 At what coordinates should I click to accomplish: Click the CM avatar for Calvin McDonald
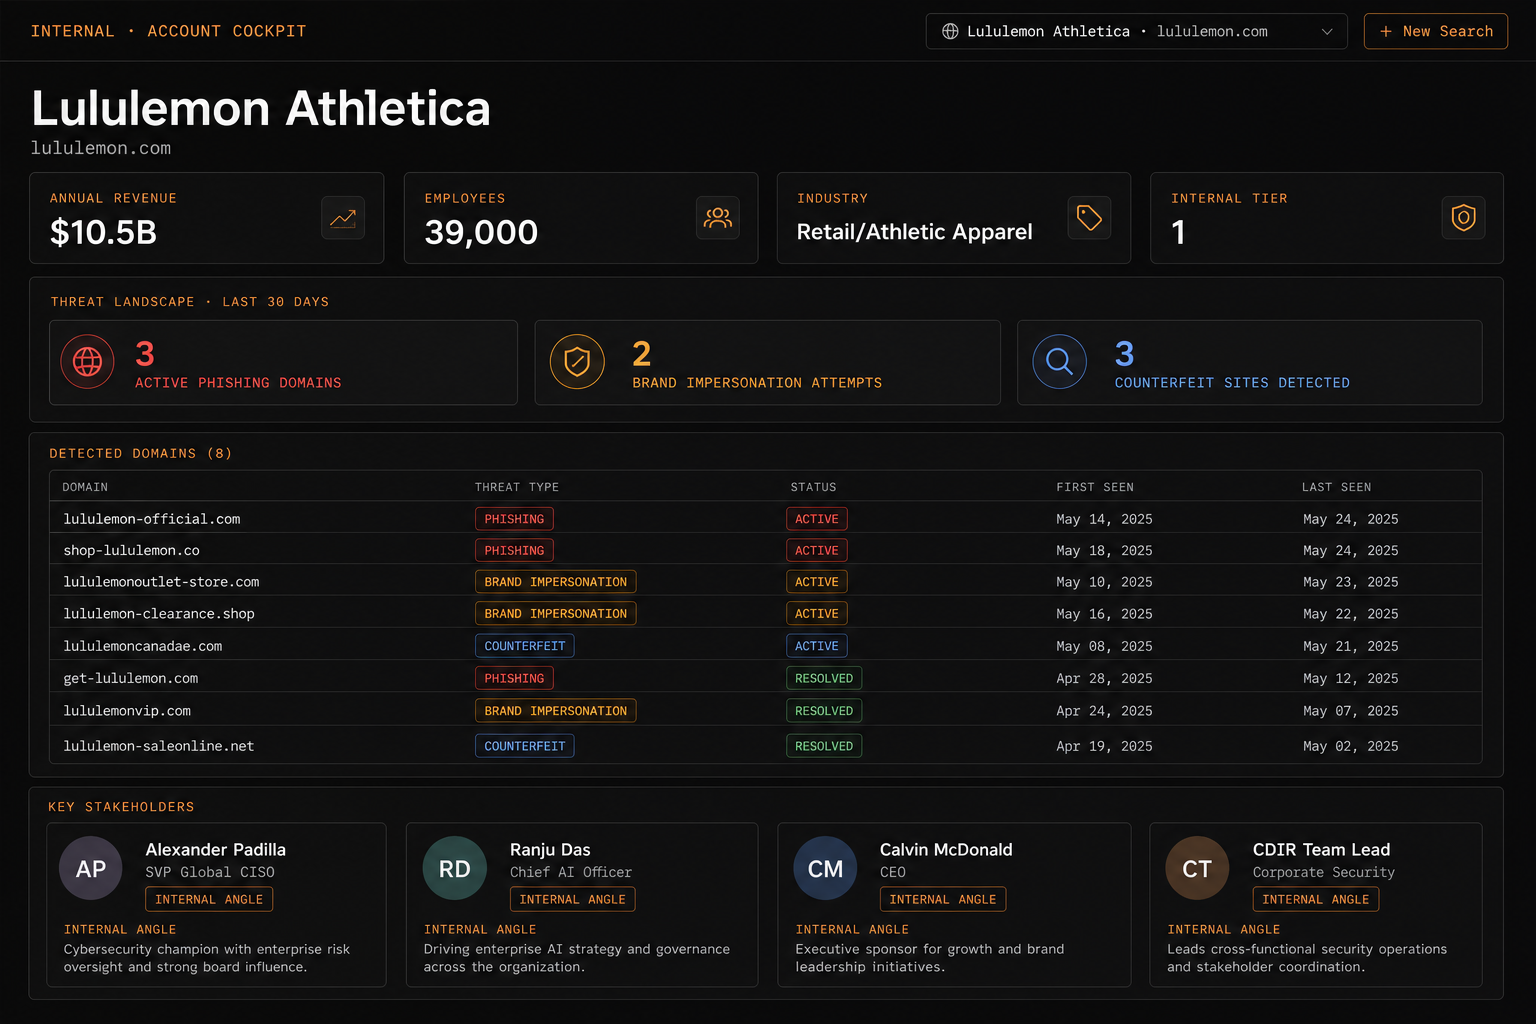point(825,868)
